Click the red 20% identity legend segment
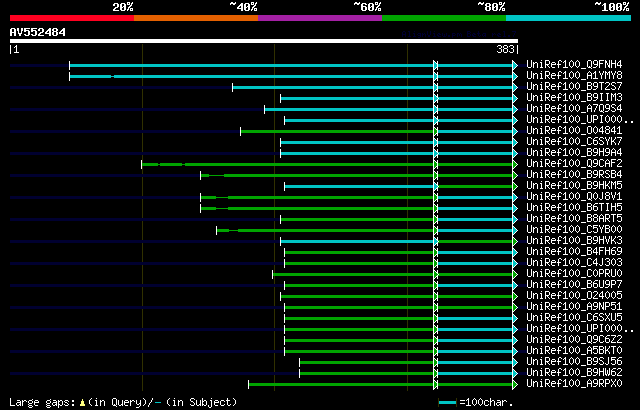Screen dimensions: 640x410 point(72,18)
